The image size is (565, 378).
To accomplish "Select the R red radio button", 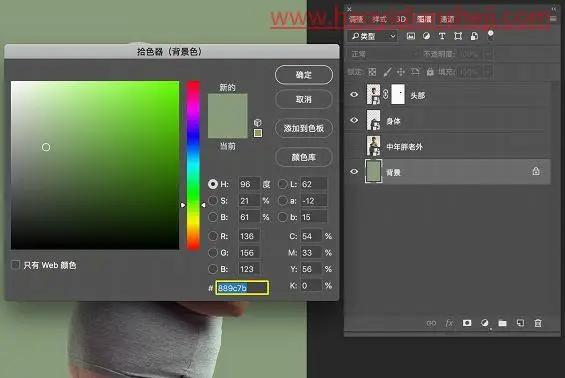I will [x=213, y=236].
